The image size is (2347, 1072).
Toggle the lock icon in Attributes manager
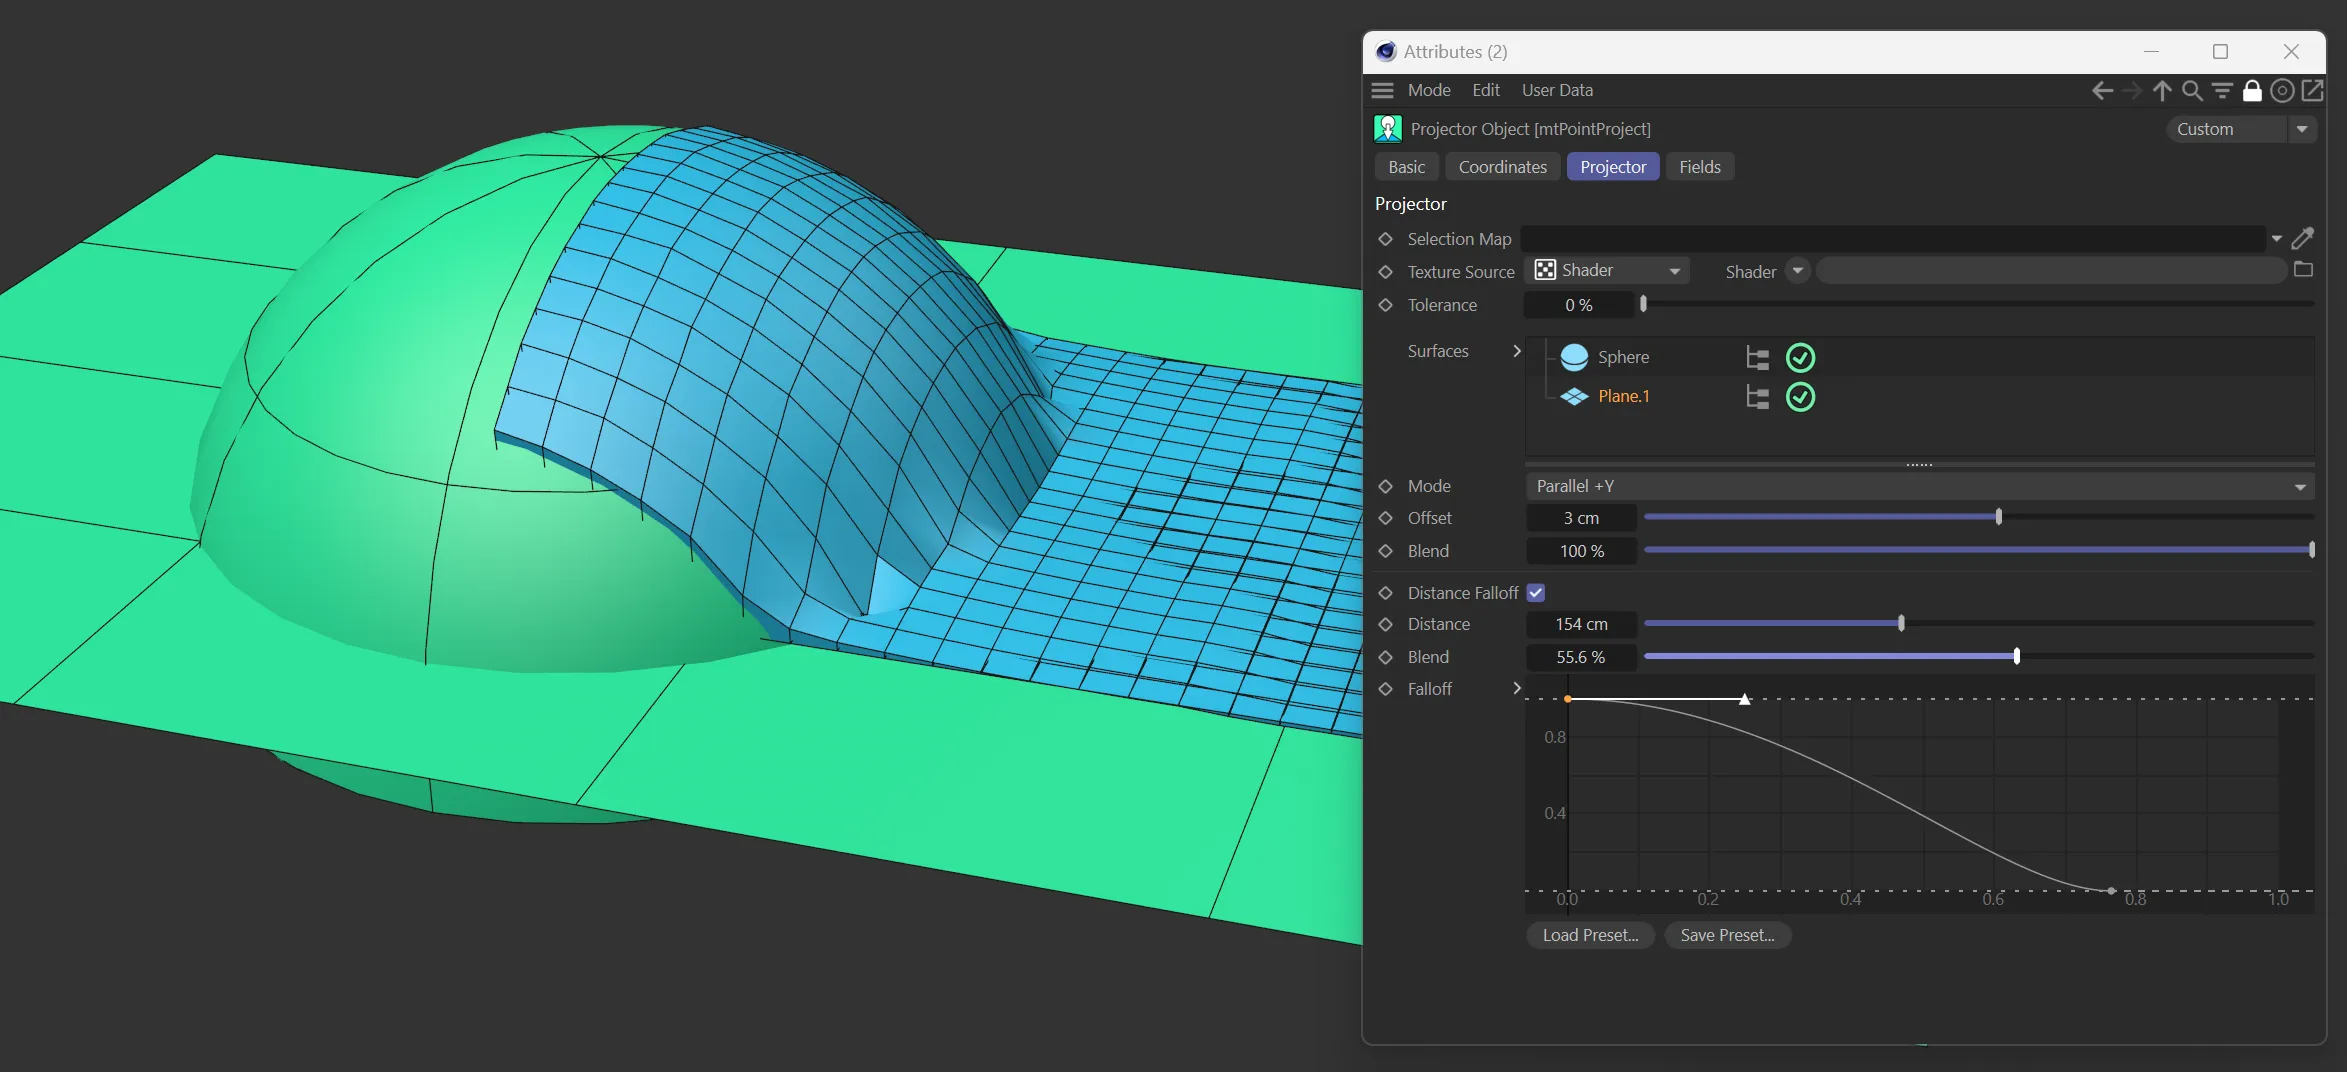click(x=2252, y=91)
